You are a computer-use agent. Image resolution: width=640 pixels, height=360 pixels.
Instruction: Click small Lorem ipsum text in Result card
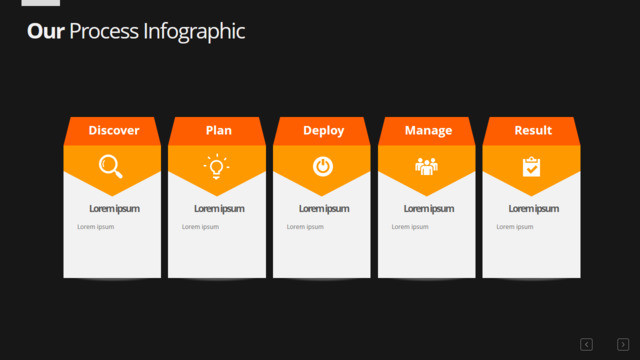(x=515, y=227)
